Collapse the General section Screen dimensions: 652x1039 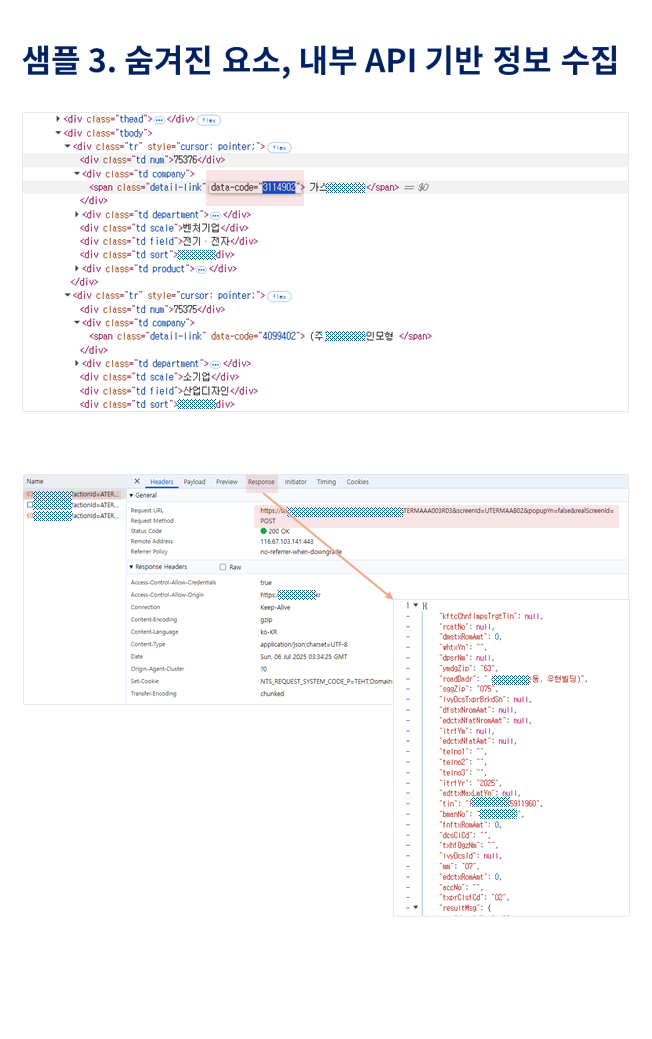point(131,496)
